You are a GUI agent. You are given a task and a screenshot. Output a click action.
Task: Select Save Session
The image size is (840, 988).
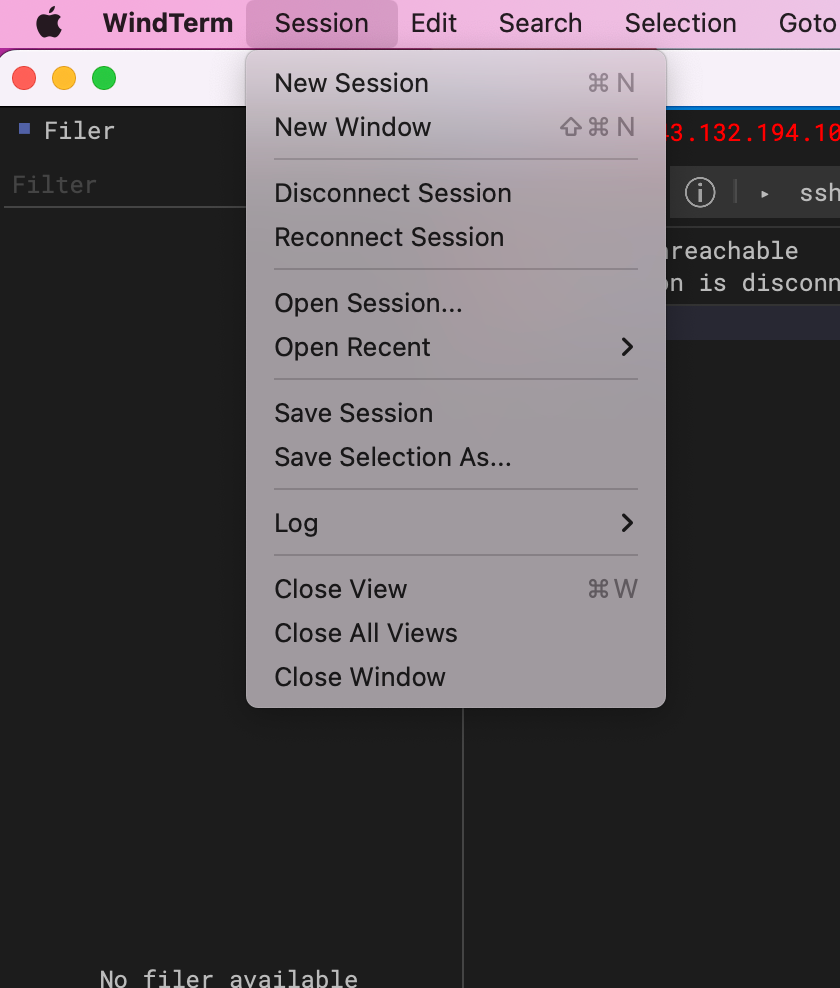click(353, 413)
